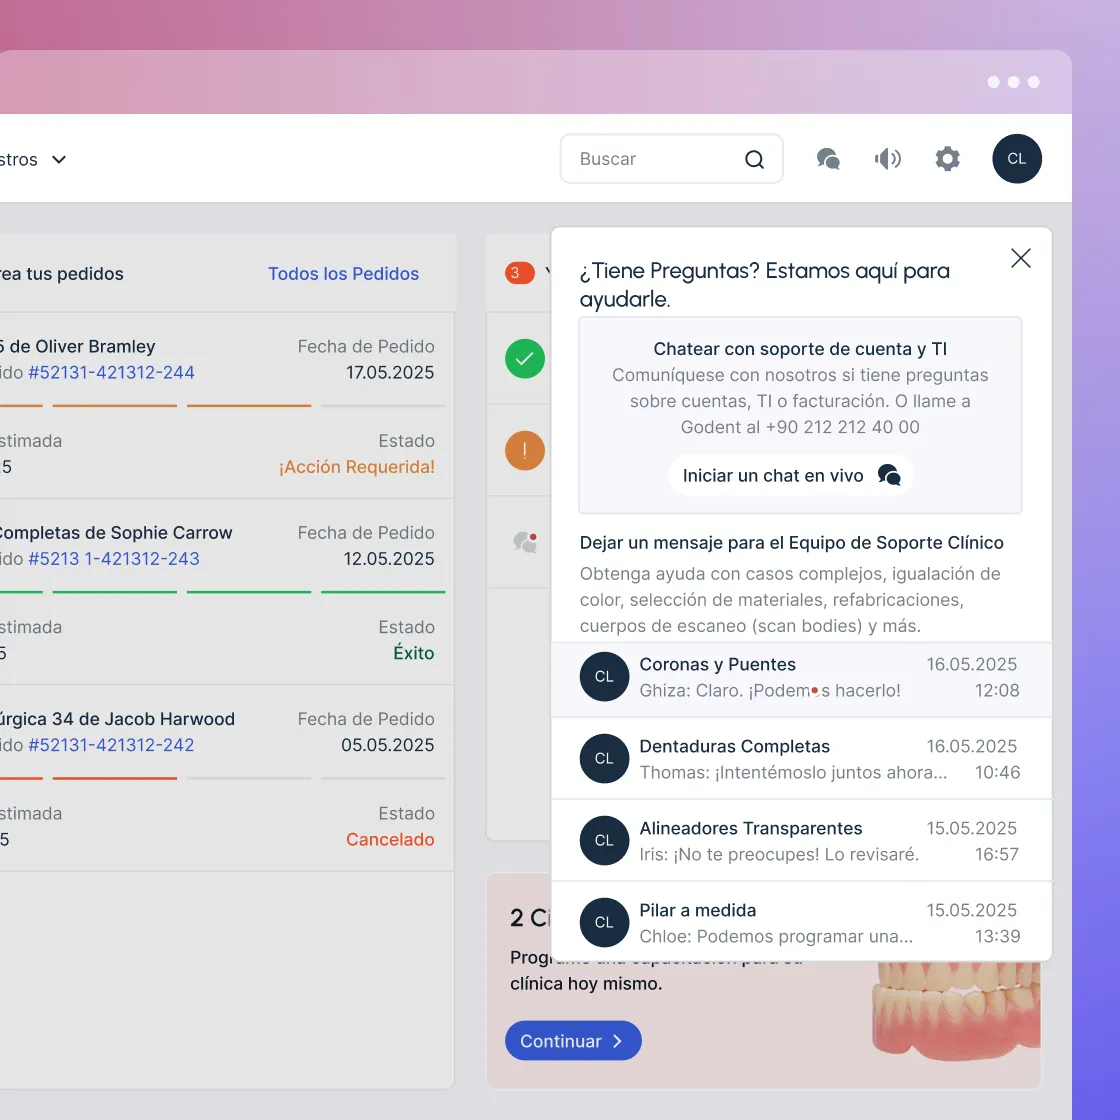Open order #52131-421312-244 link
Screen dimensions: 1120x1120
(x=111, y=372)
